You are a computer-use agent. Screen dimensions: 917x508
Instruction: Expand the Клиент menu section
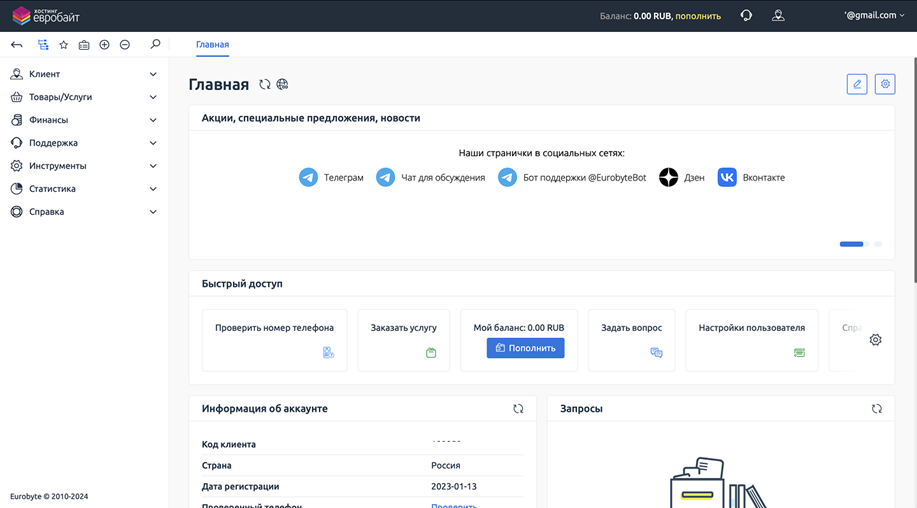[x=84, y=74]
